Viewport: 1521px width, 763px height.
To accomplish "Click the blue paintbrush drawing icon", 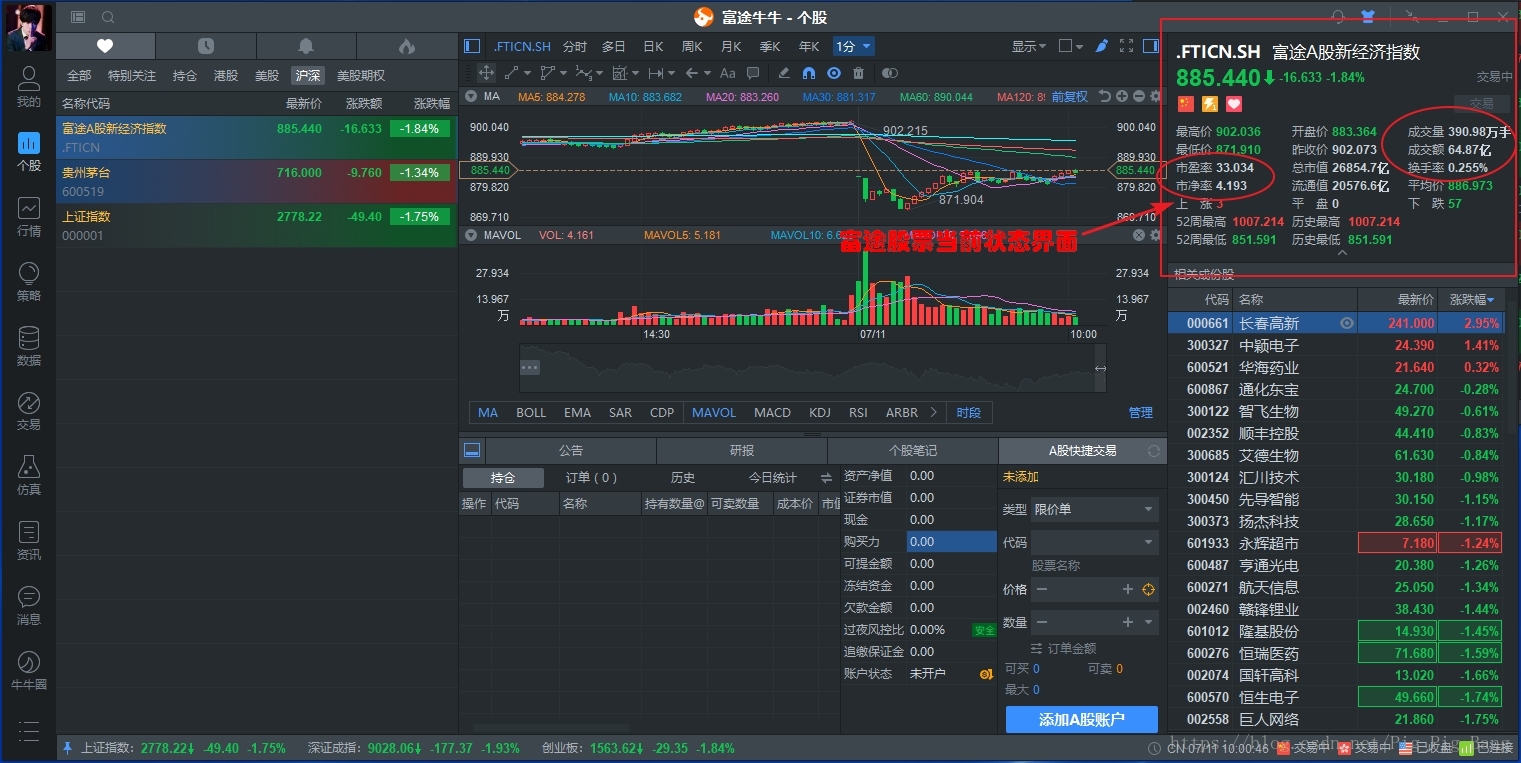I will point(1102,46).
